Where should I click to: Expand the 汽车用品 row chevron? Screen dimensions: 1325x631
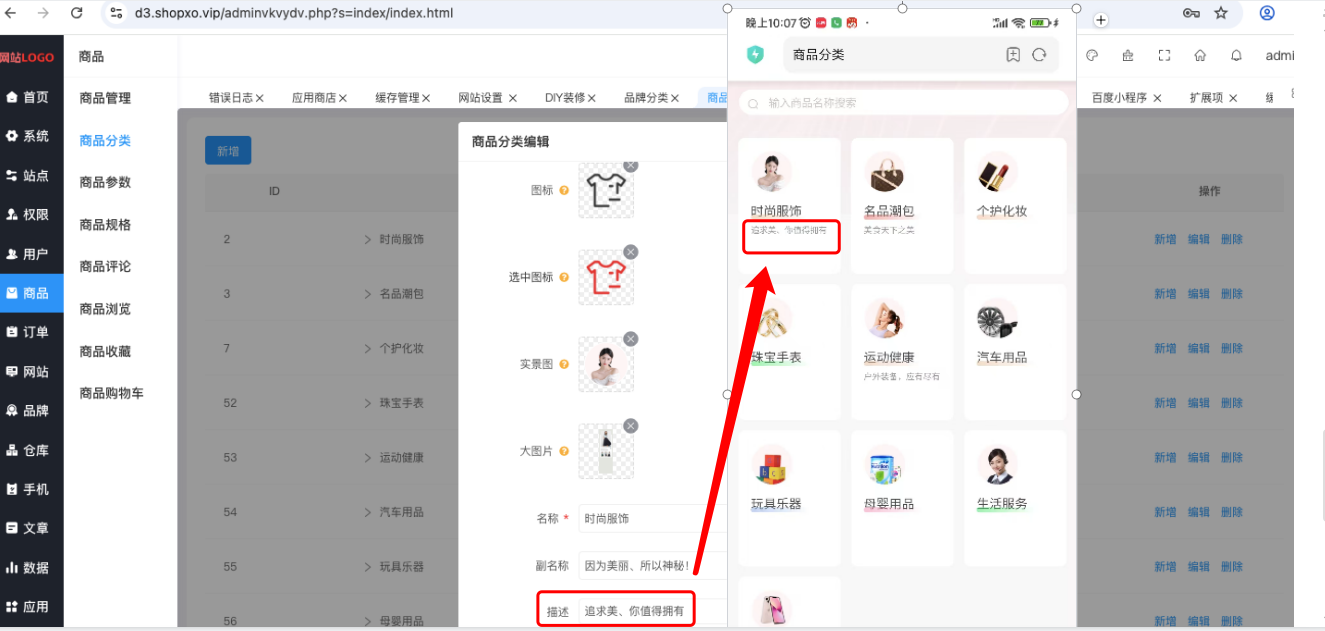point(367,512)
